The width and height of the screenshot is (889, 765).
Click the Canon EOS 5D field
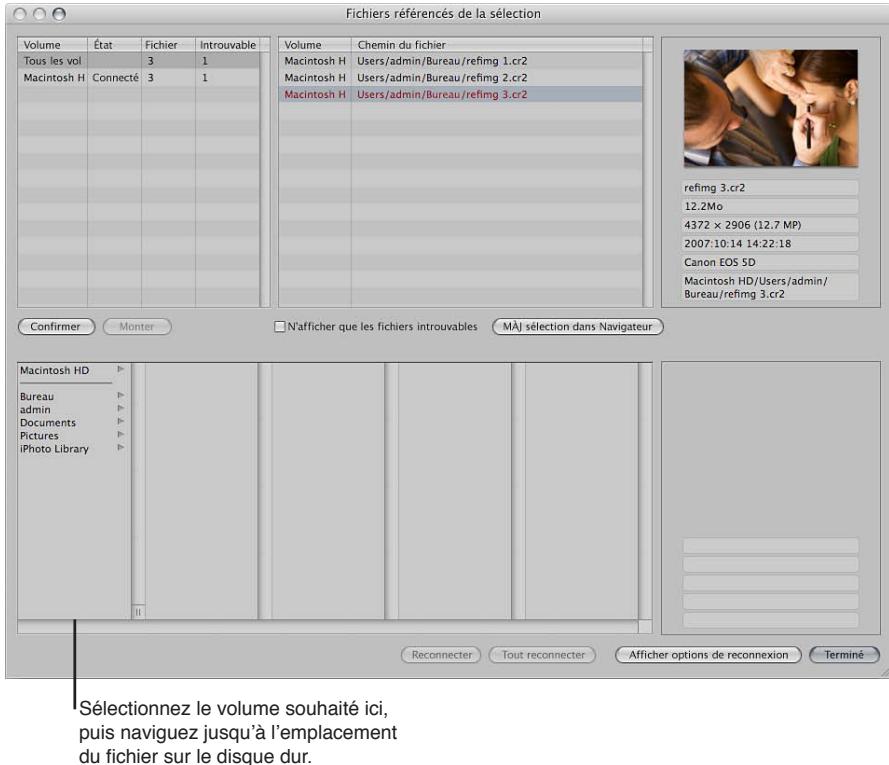click(x=771, y=263)
